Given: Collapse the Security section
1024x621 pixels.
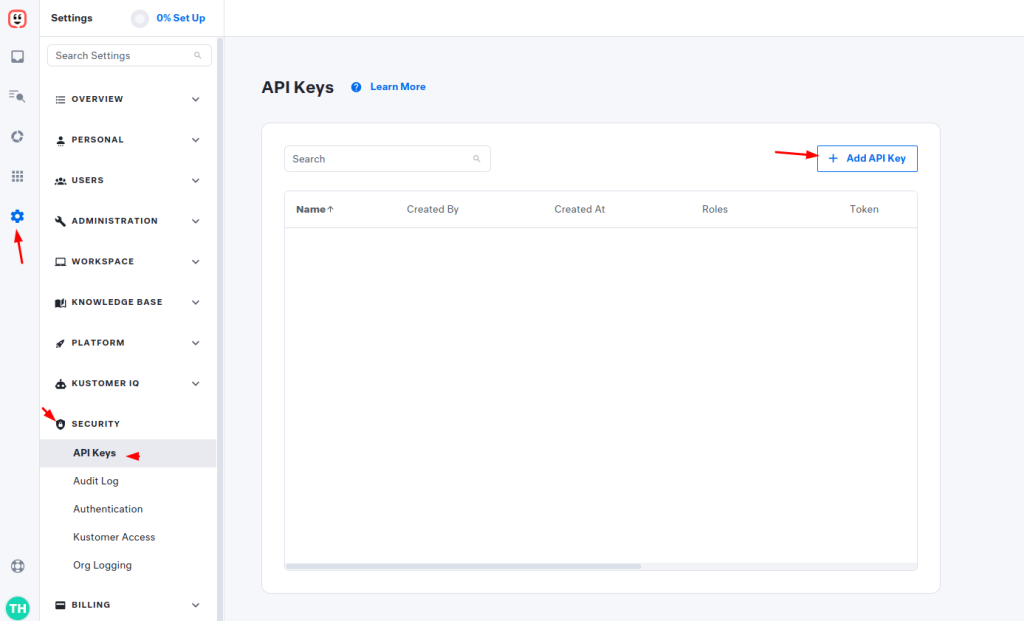Looking at the screenshot, I should (128, 423).
